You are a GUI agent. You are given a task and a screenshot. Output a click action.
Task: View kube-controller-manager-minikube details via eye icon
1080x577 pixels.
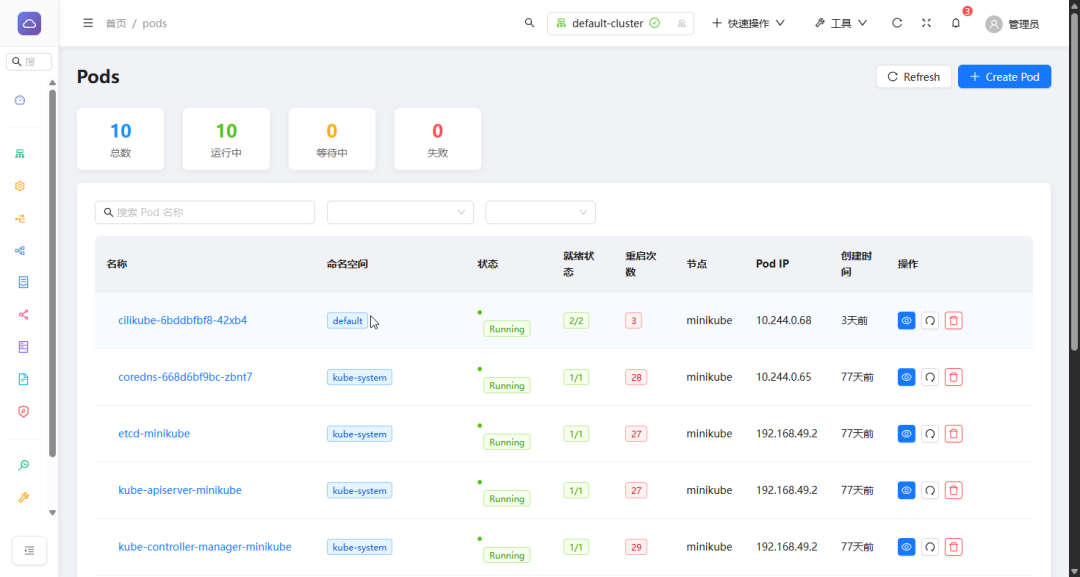coord(906,547)
